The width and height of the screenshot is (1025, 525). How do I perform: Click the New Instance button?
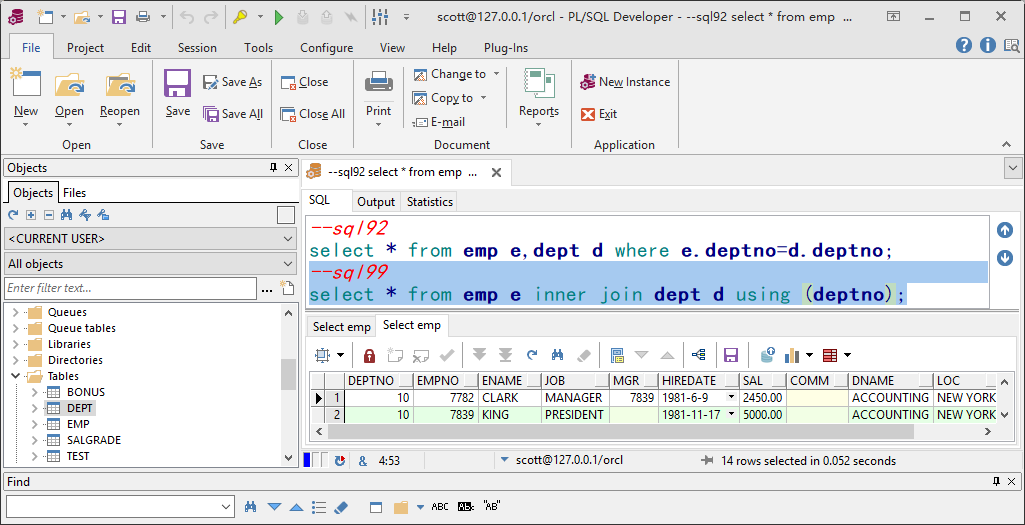[x=625, y=82]
